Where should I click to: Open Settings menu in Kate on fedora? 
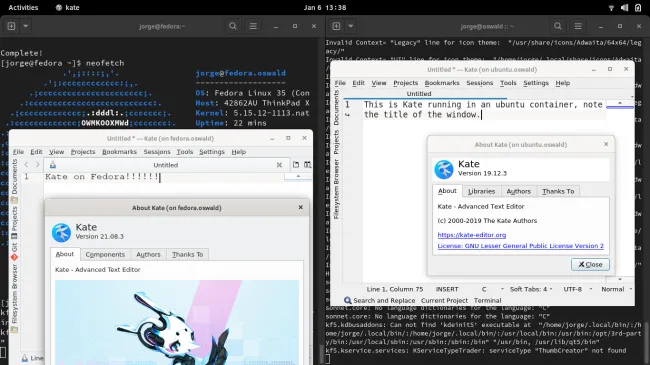pos(212,152)
